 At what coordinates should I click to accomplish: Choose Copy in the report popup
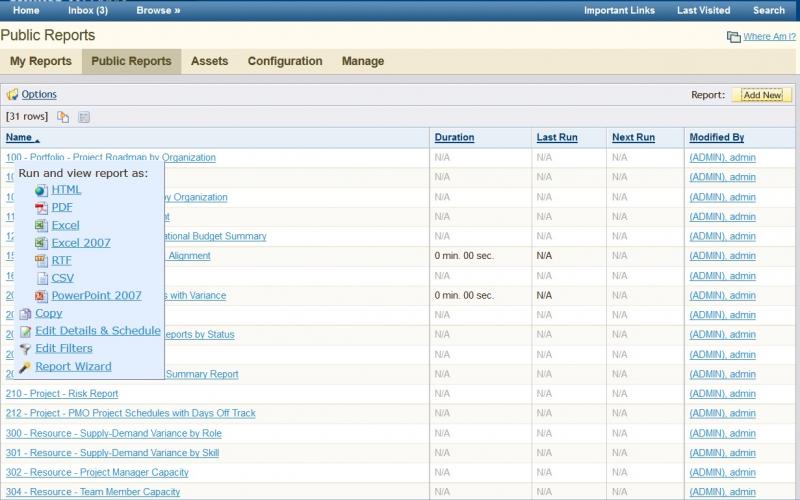coord(48,313)
